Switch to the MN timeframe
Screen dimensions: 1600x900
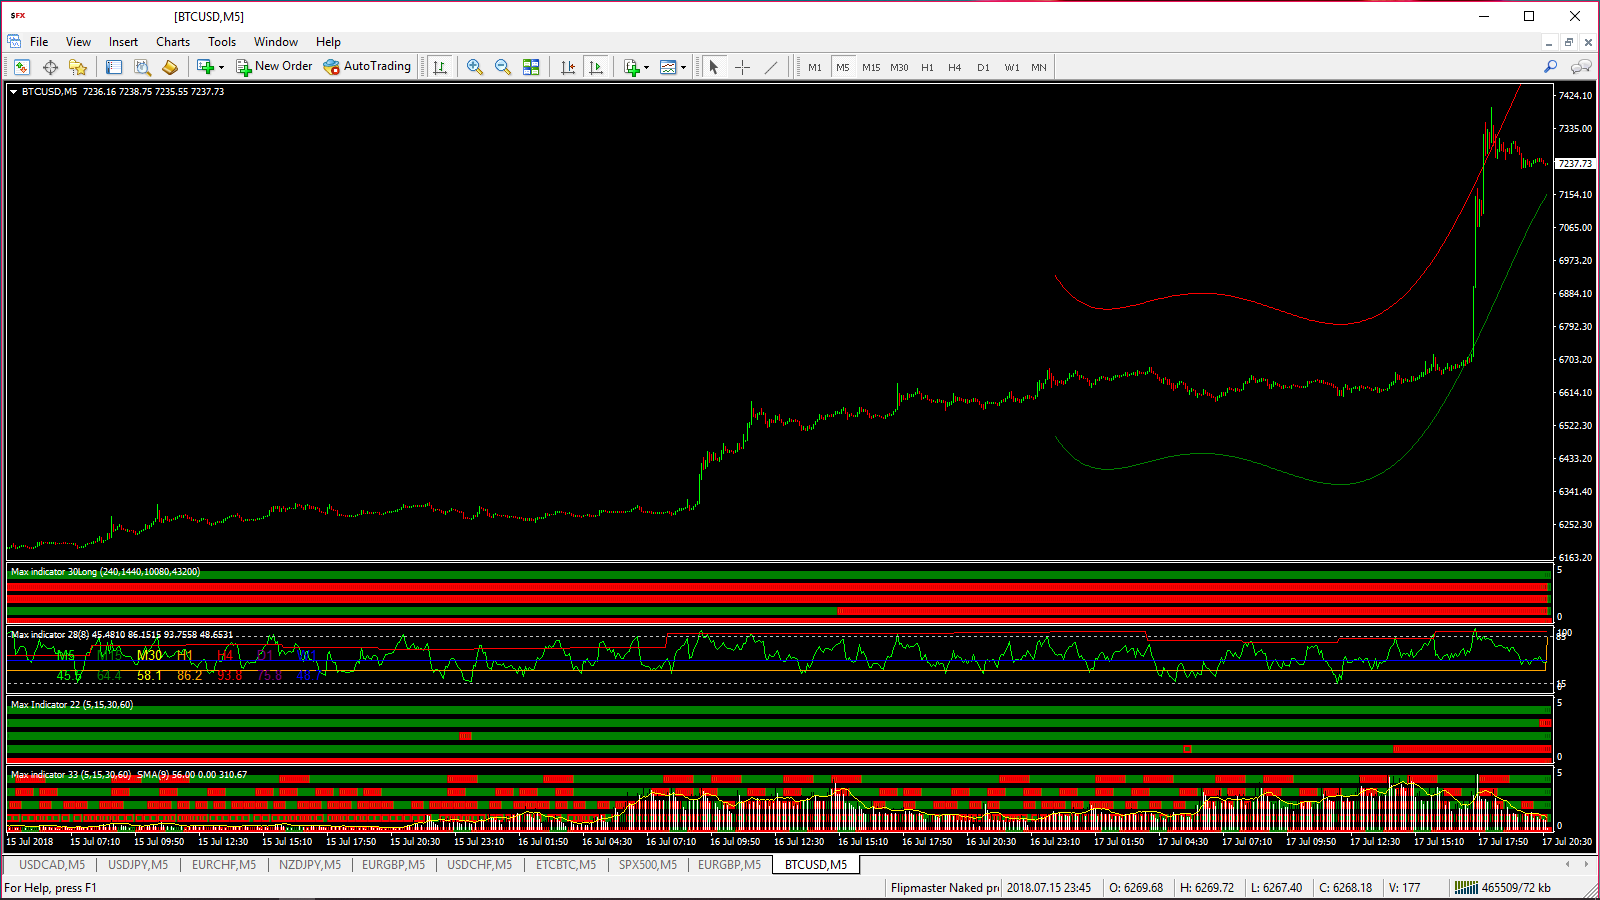tap(1039, 67)
